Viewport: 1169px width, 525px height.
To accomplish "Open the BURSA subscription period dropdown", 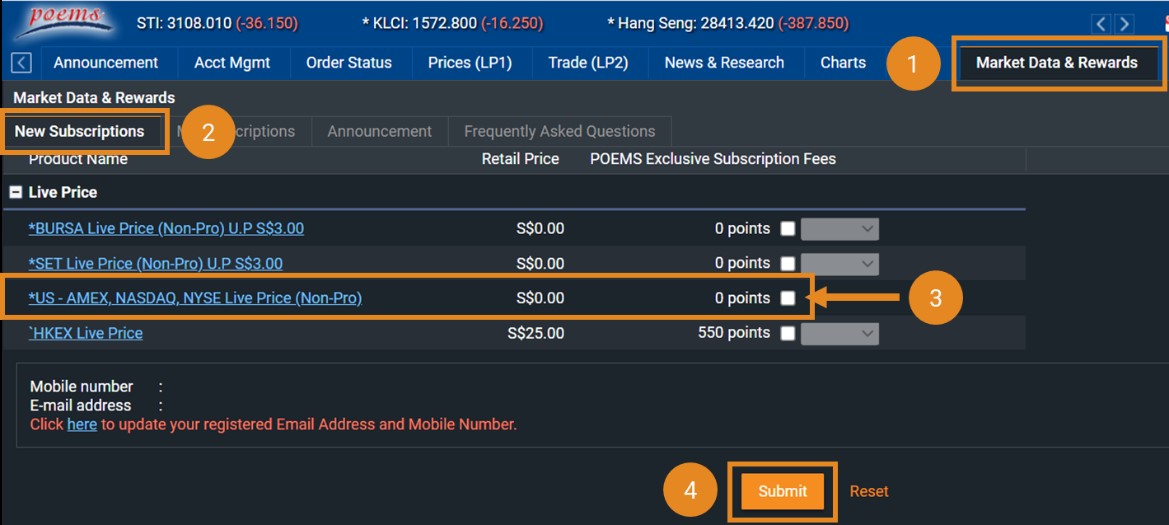I will [x=840, y=229].
